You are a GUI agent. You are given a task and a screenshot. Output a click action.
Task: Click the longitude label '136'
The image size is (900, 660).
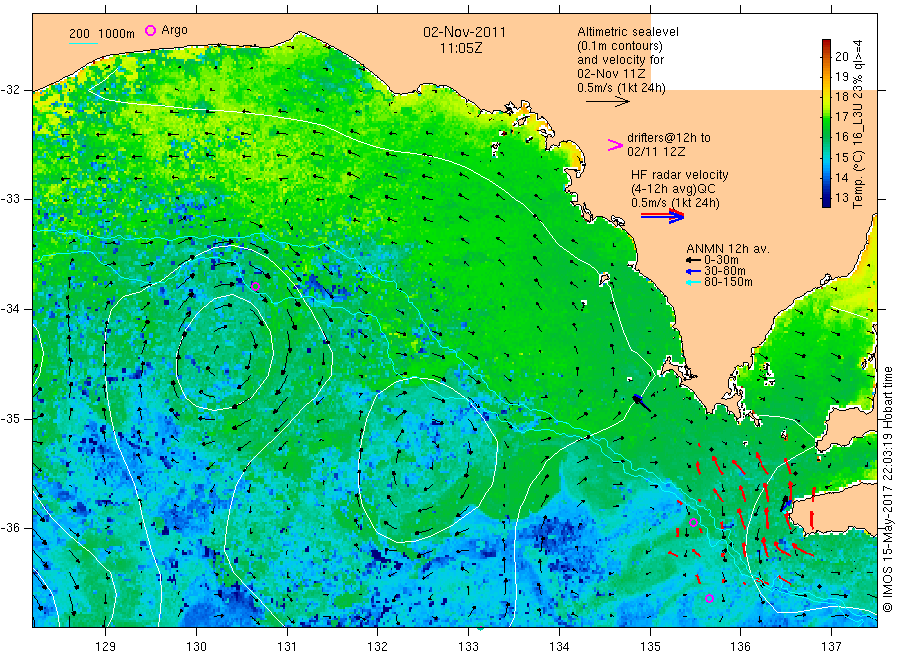[x=740, y=647]
